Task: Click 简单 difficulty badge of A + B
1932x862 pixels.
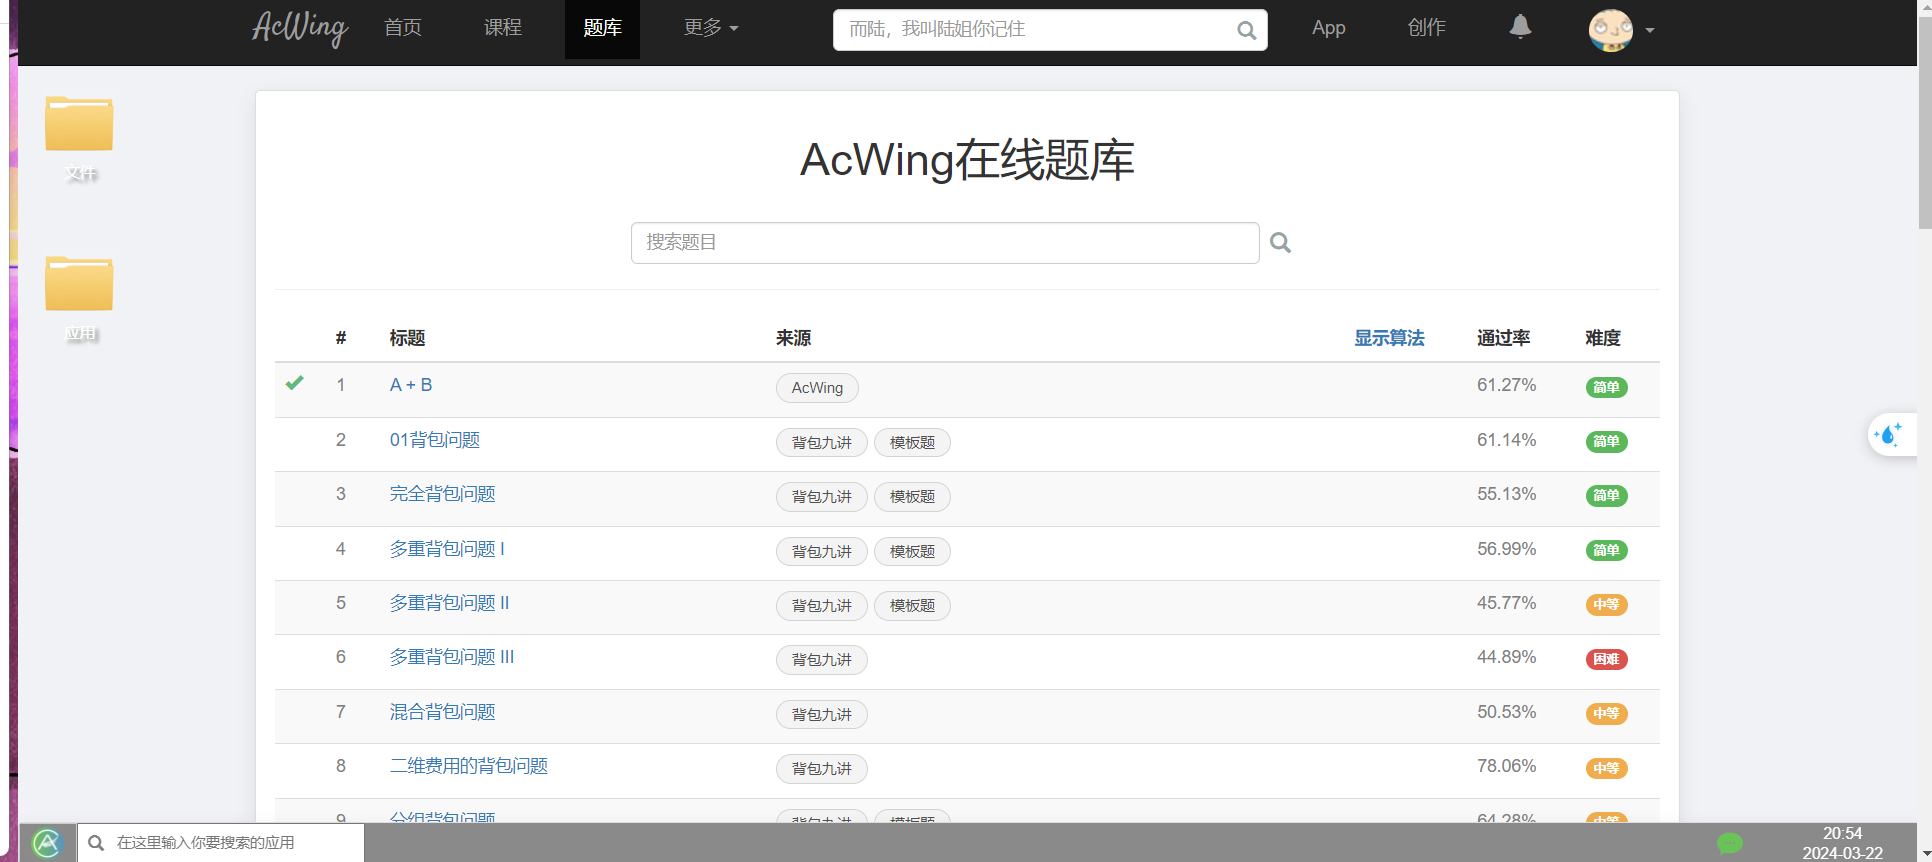Action: [x=1606, y=387]
